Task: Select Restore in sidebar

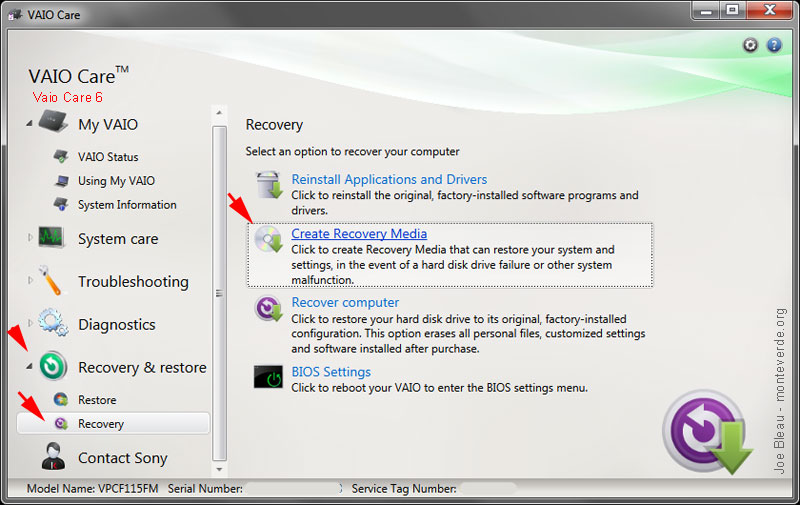Action: click(x=97, y=400)
